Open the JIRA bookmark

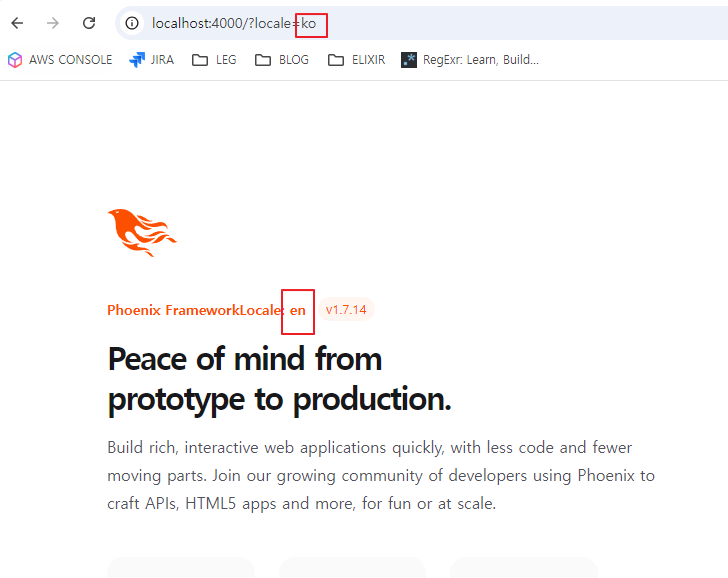[151, 60]
